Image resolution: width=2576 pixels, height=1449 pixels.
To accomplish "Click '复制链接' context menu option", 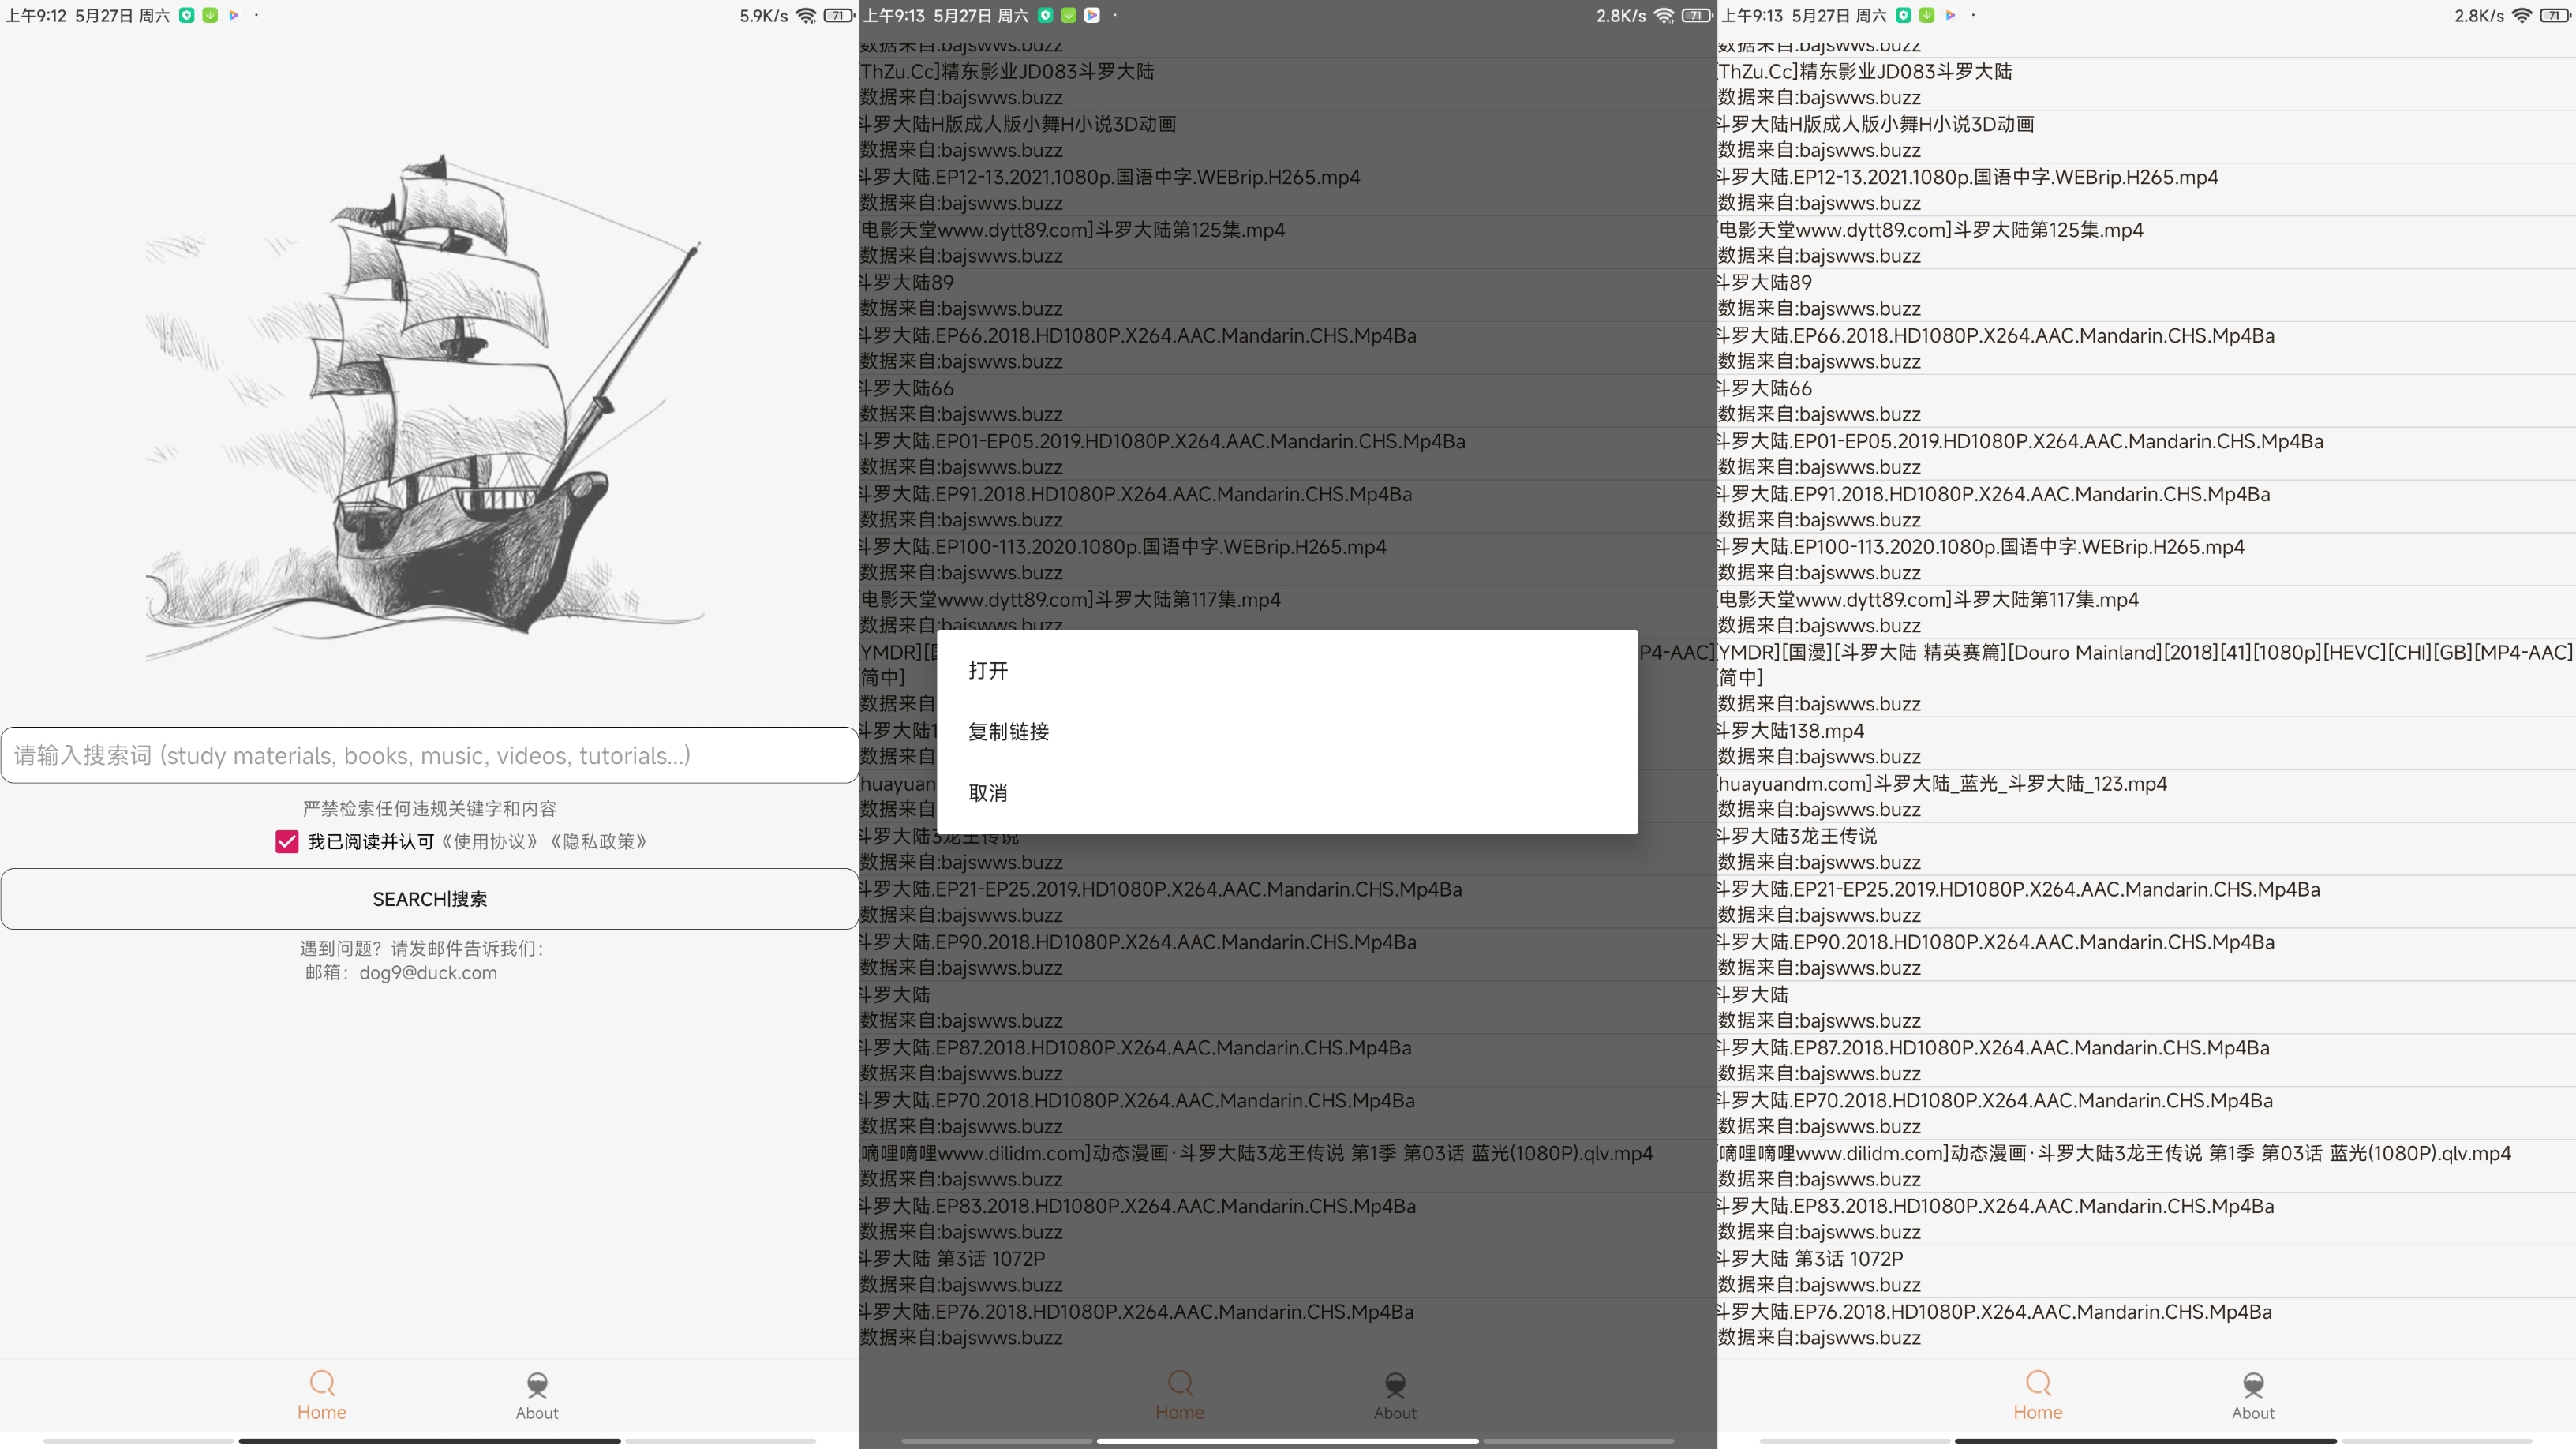I will point(1009,731).
